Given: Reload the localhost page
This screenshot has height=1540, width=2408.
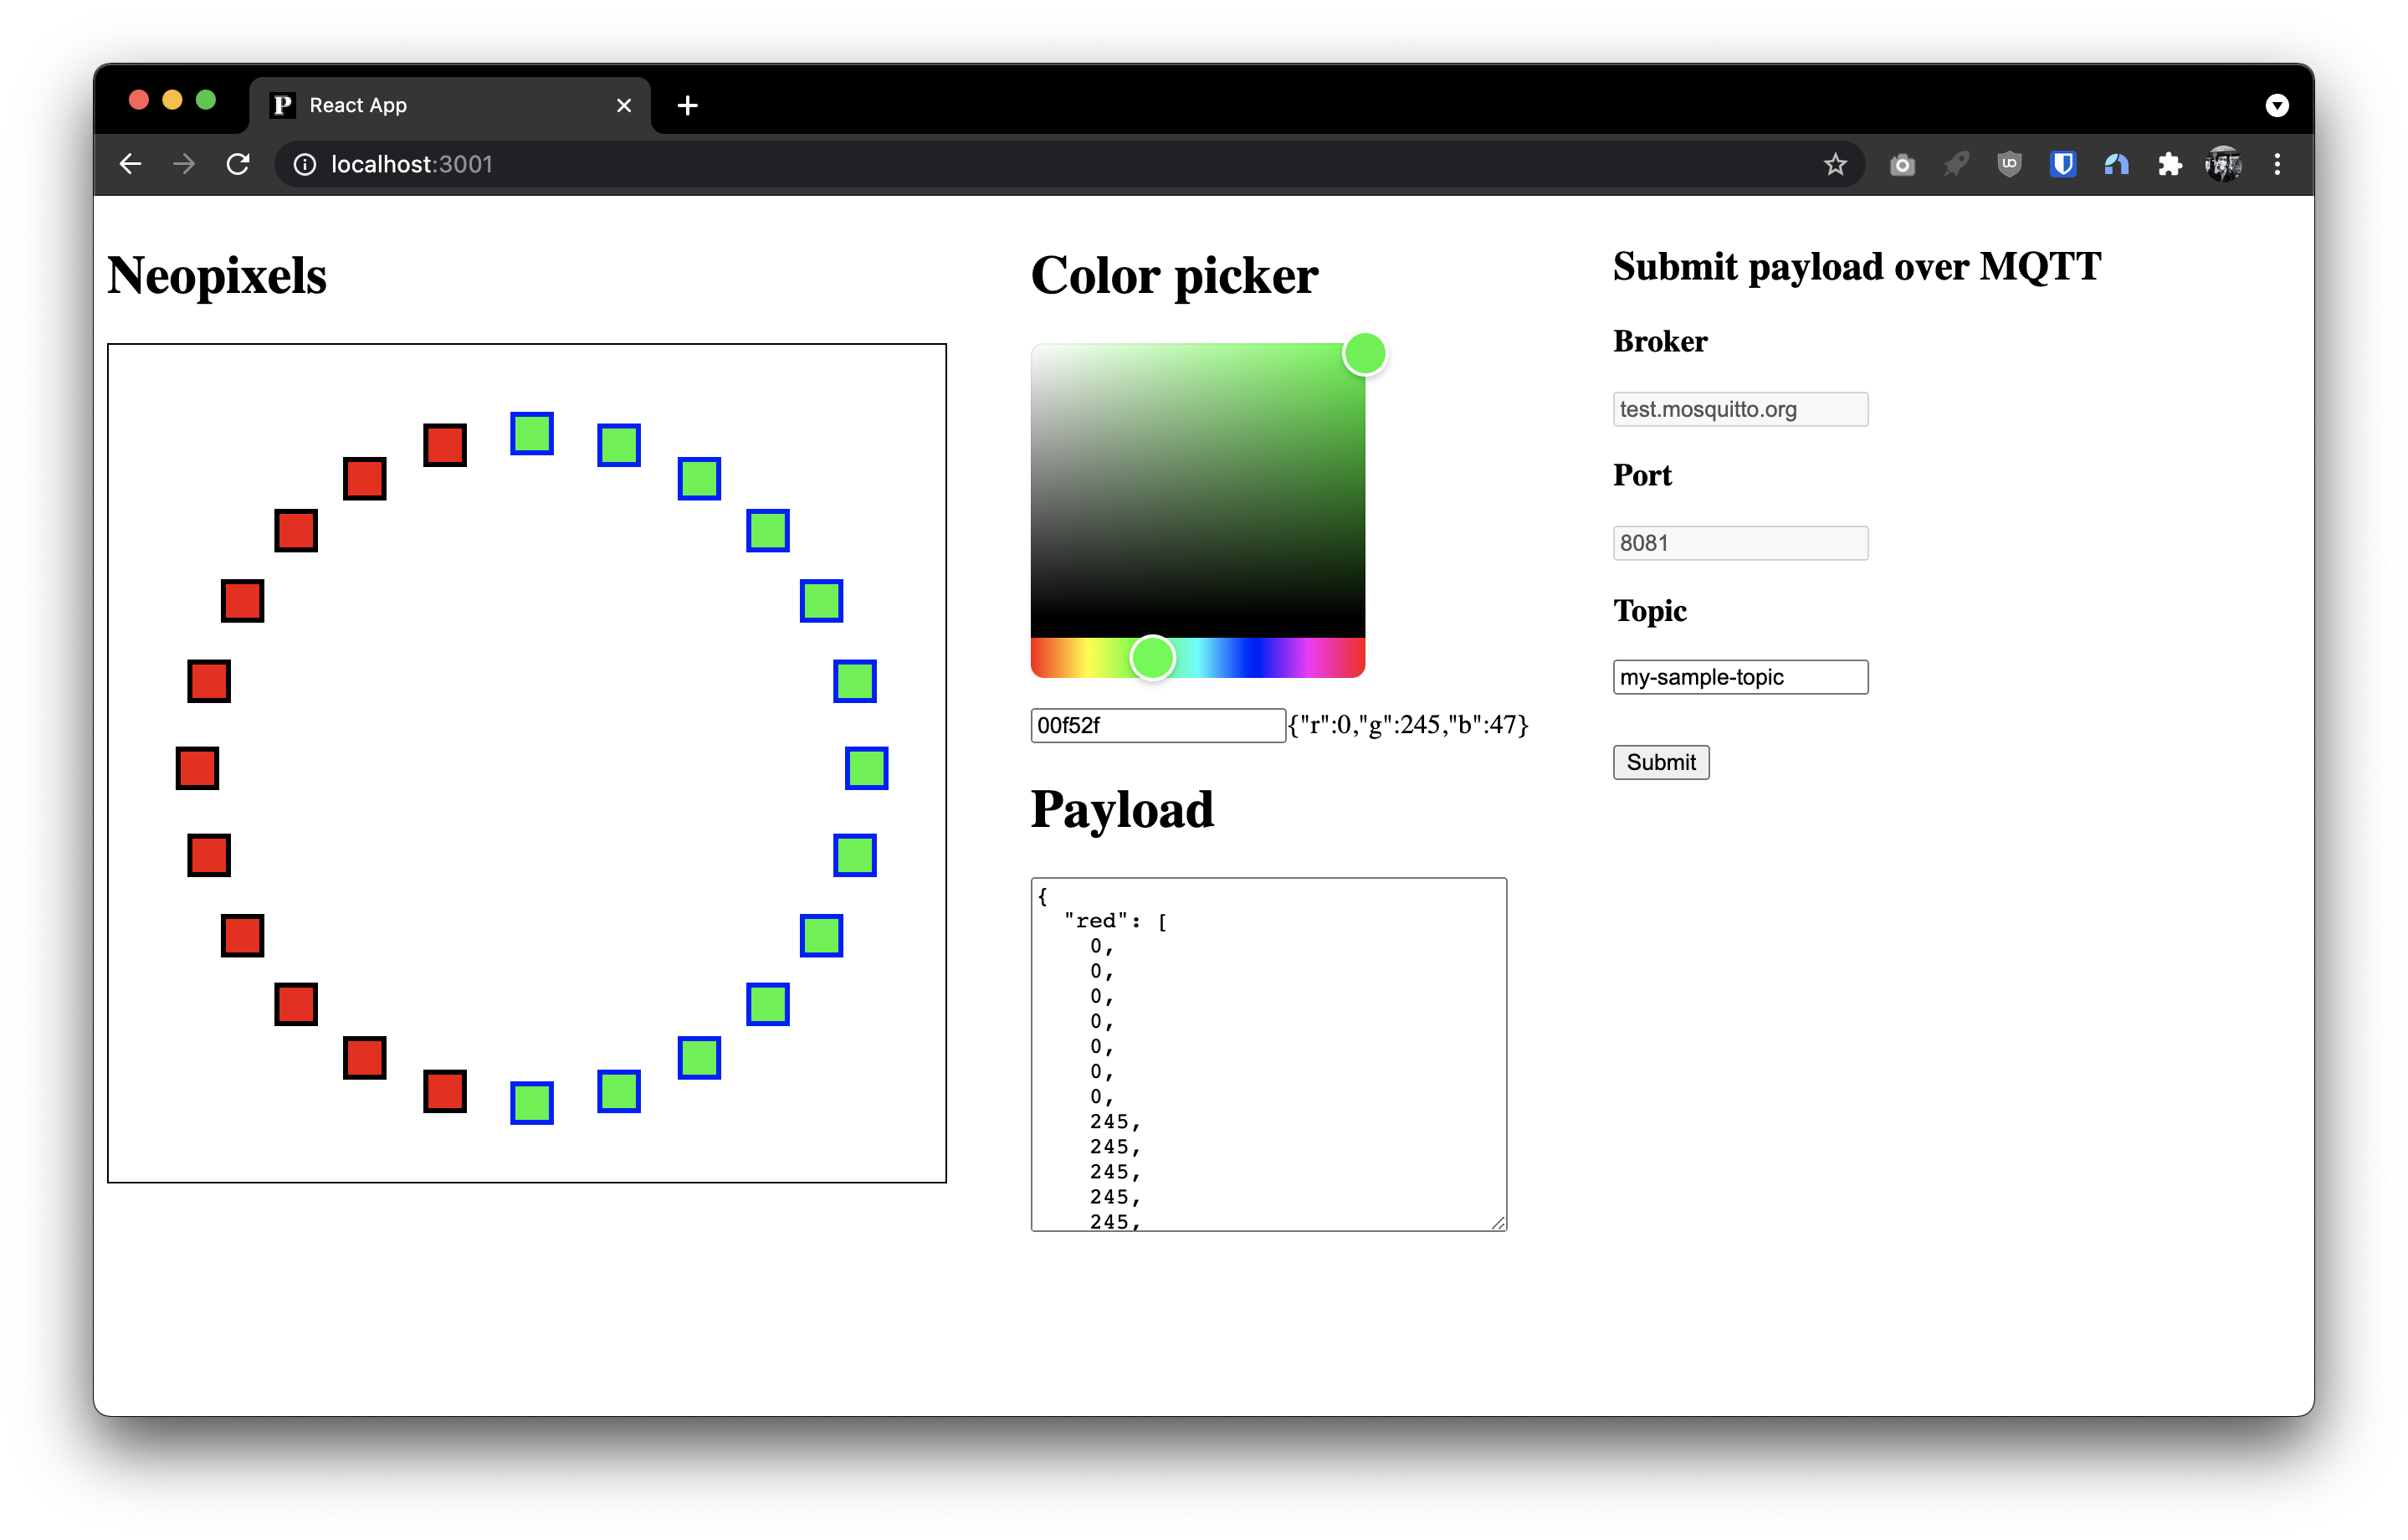Looking at the screenshot, I should pyautogui.click(x=238, y=164).
